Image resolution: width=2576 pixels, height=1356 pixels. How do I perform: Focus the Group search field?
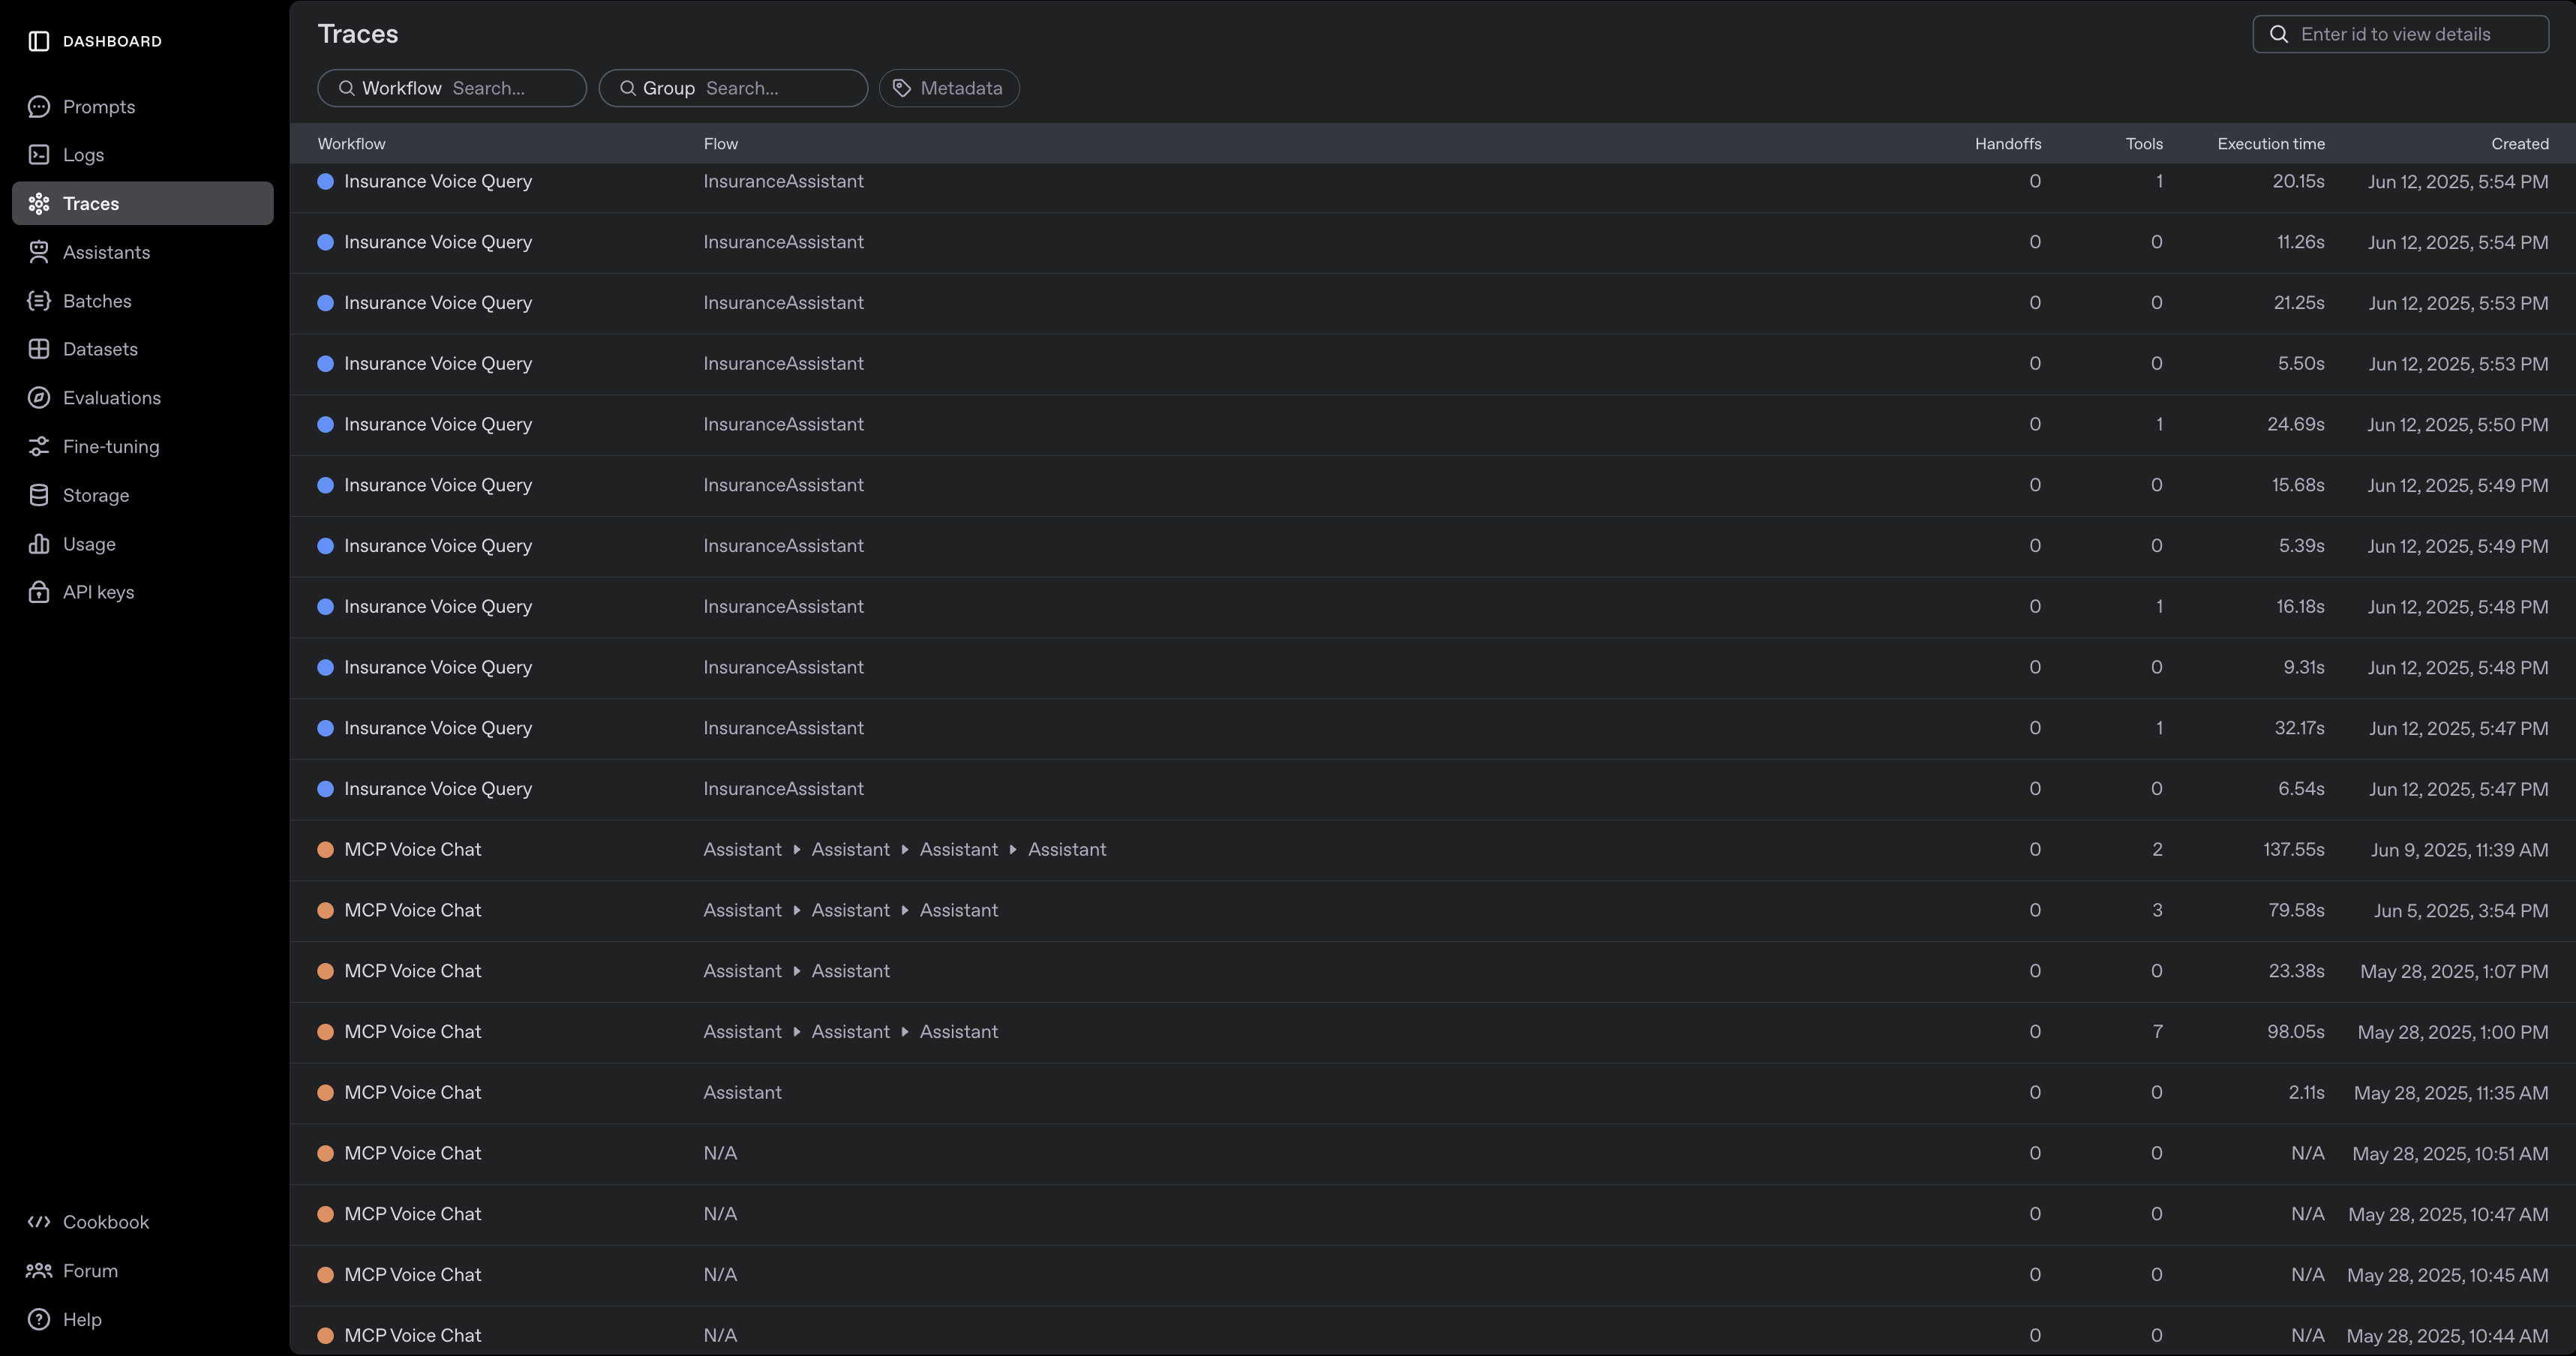point(780,88)
